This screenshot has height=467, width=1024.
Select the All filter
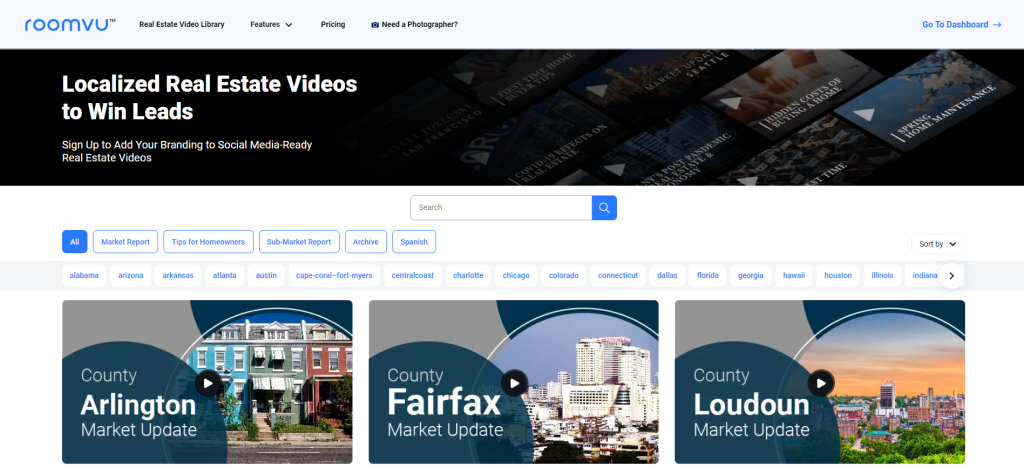point(74,242)
